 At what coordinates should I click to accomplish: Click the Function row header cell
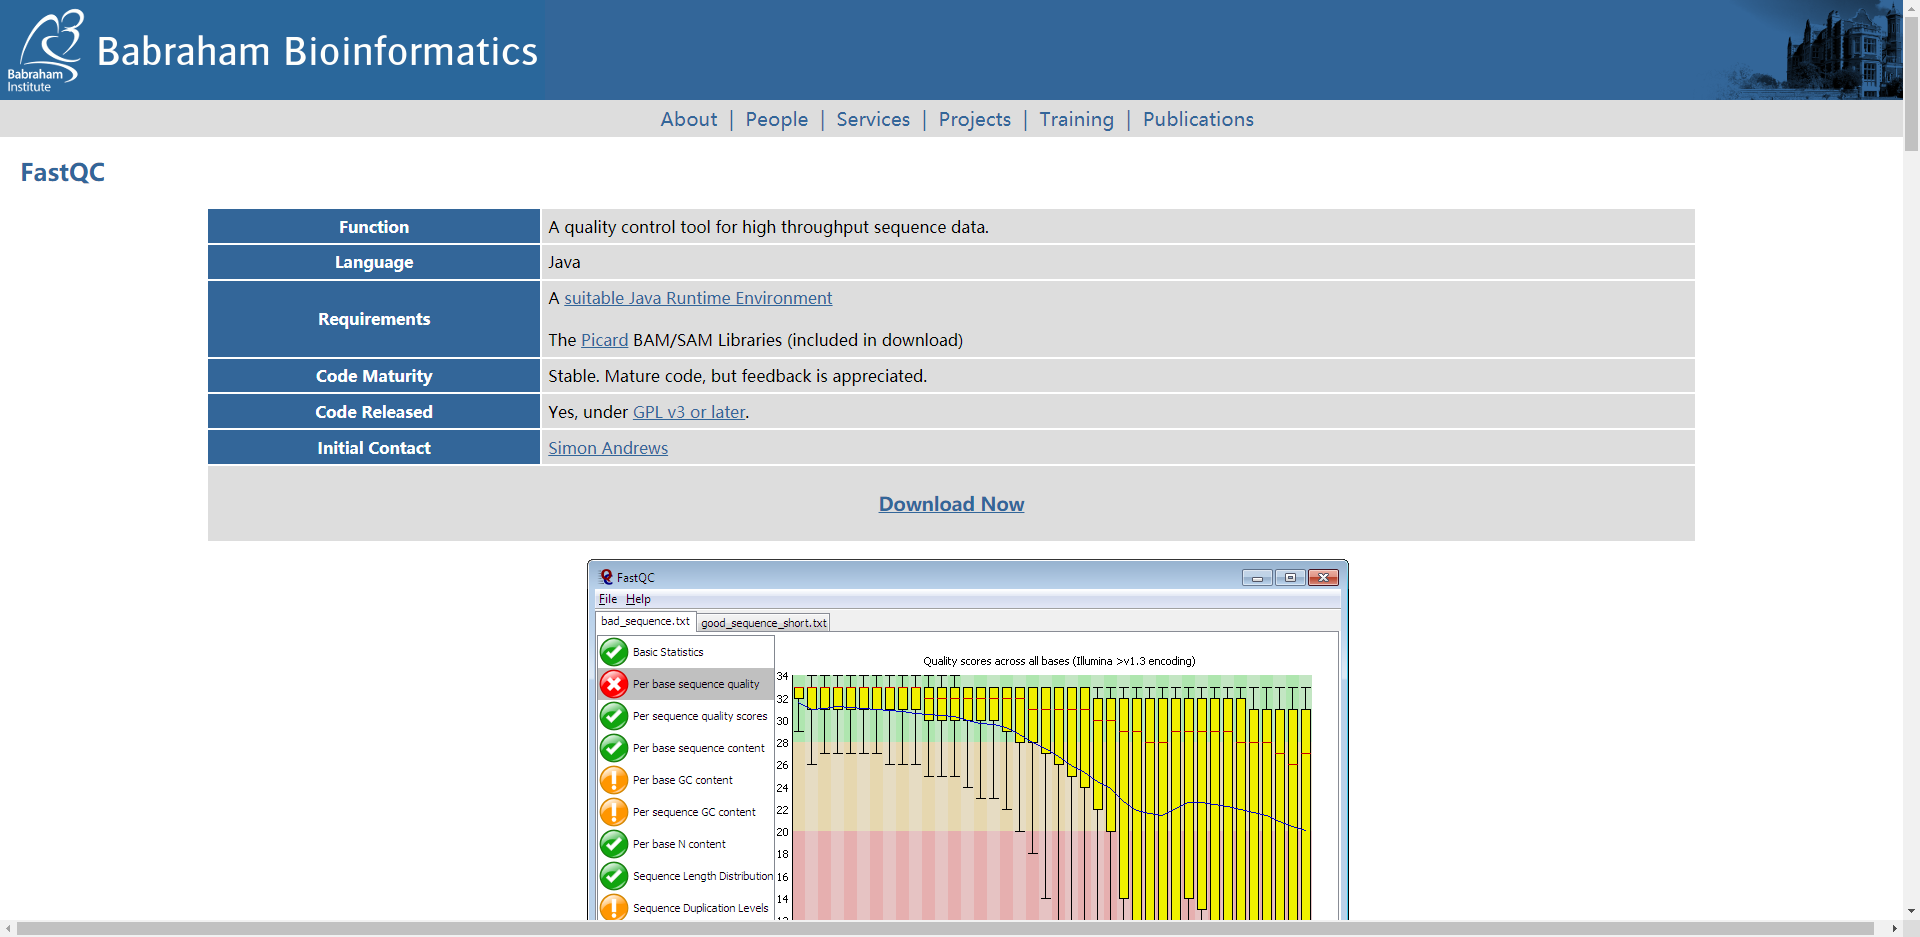pyautogui.click(x=374, y=227)
